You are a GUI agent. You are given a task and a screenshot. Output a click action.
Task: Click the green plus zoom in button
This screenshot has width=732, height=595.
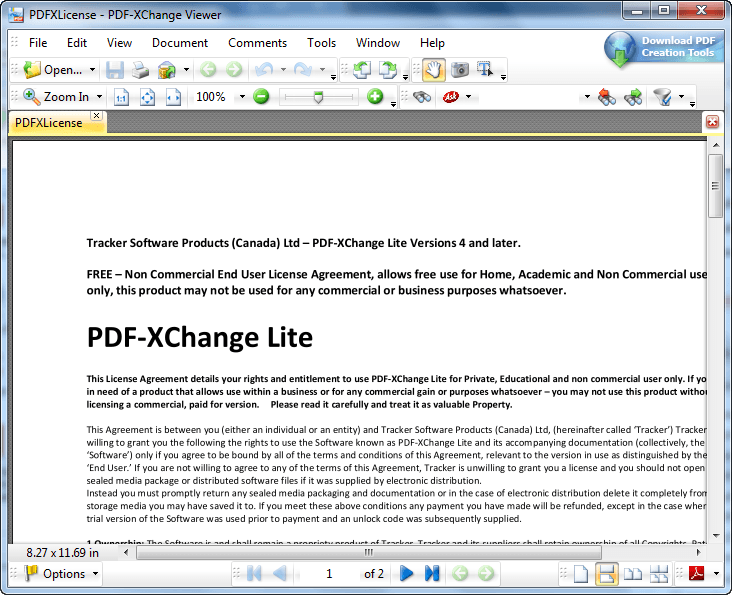(x=375, y=97)
